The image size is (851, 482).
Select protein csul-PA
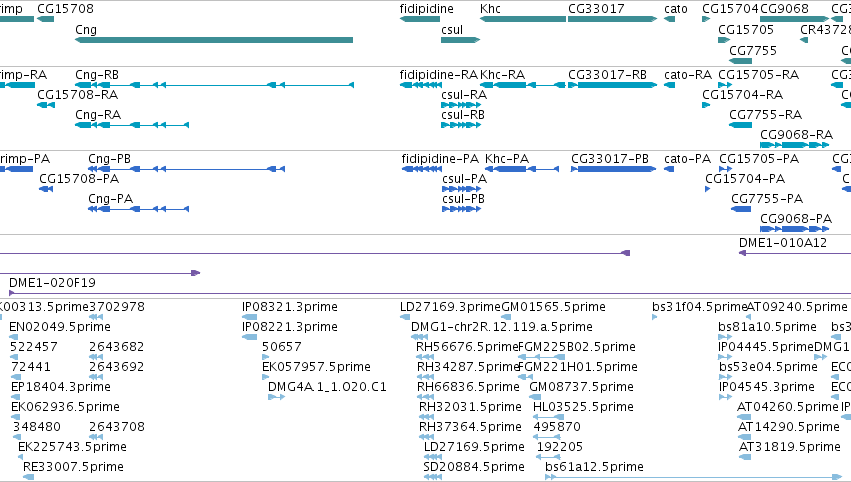pos(461,189)
